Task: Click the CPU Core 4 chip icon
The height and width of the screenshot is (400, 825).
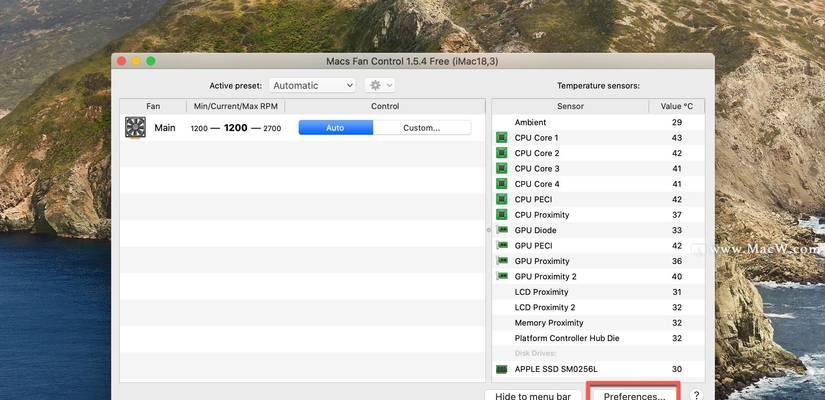Action: coord(502,184)
